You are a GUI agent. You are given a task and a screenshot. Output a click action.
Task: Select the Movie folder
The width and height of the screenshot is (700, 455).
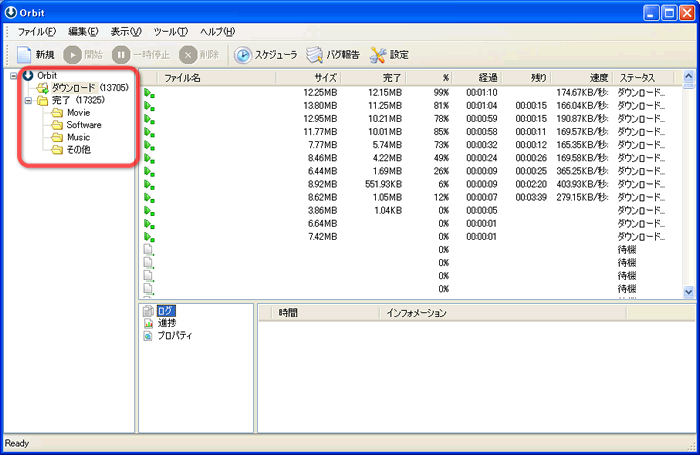(78, 113)
